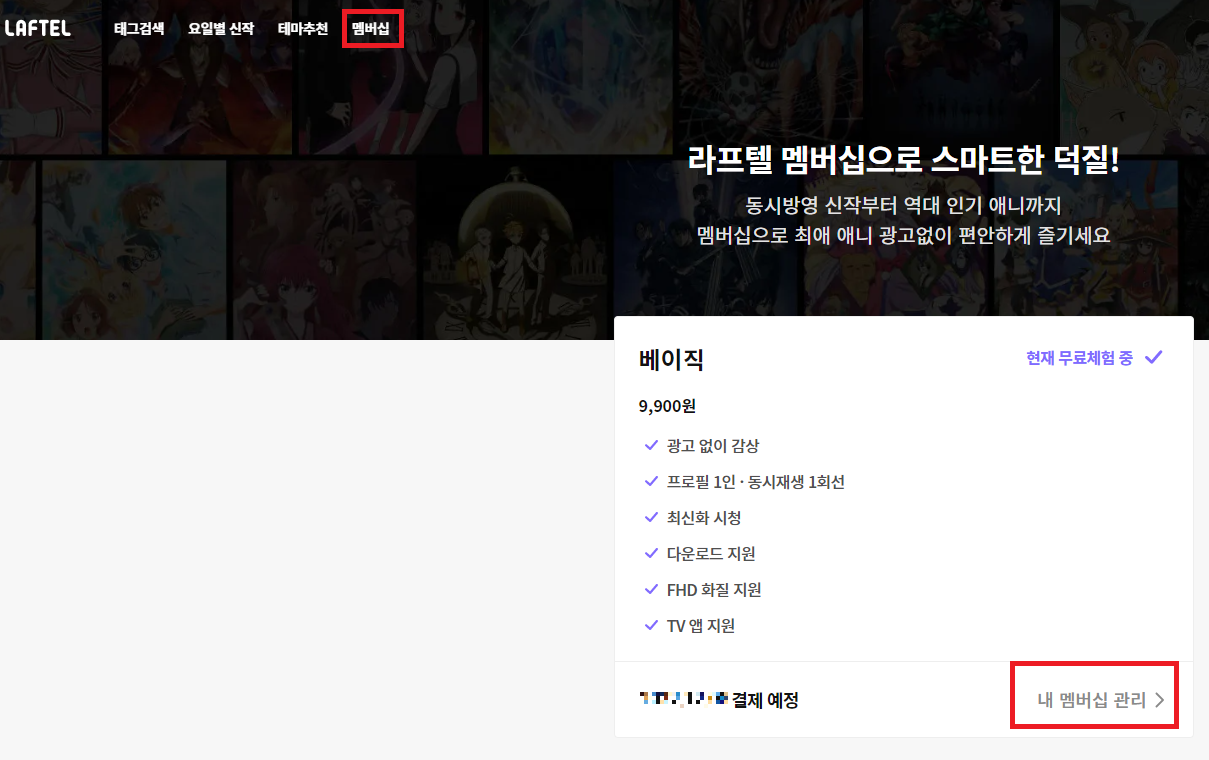This screenshot has width=1209, height=760.
Task: Click the check icon beside 최신화 시청
Action: click(651, 518)
